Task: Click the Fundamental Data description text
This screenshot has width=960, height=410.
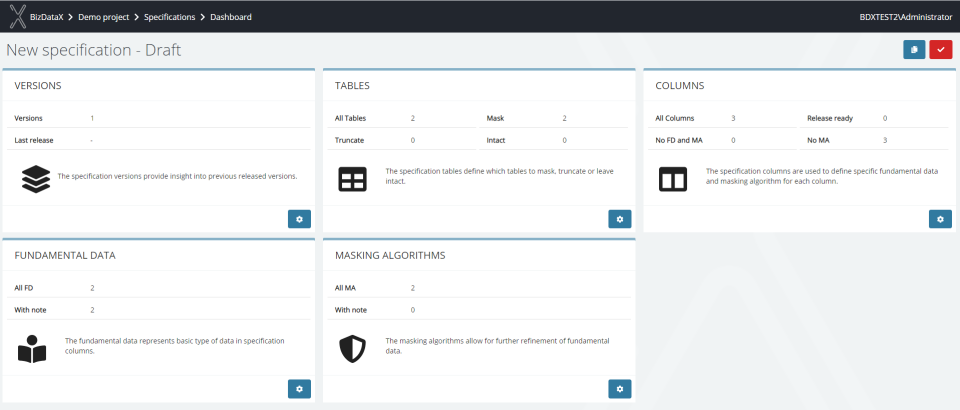Action: click(x=174, y=346)
